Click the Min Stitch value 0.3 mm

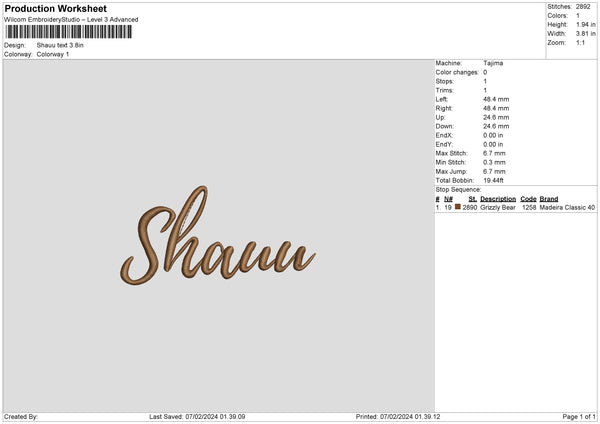click(x=494, y=162)
